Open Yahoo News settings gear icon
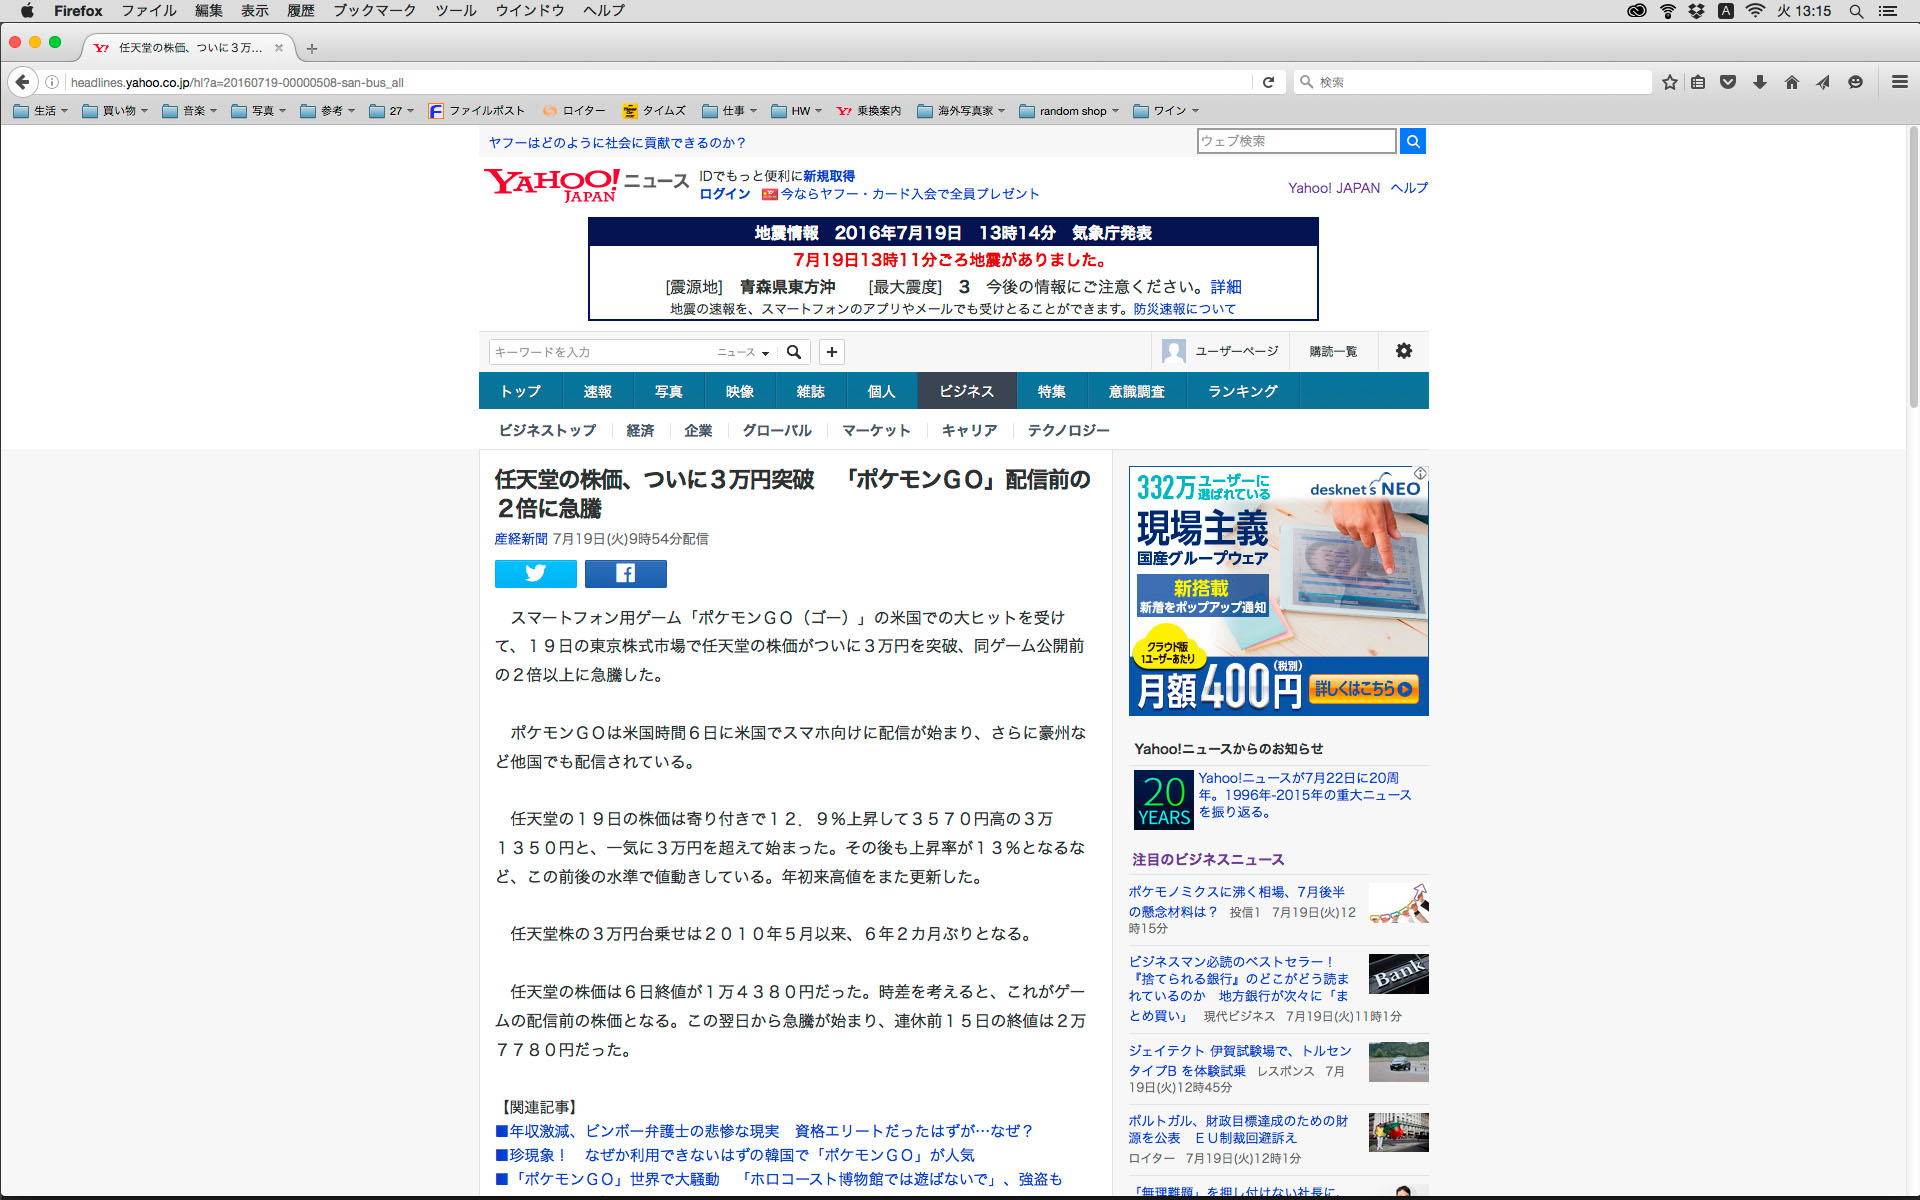This screenshot has height=1200, width=1920. click(1403, 351)
